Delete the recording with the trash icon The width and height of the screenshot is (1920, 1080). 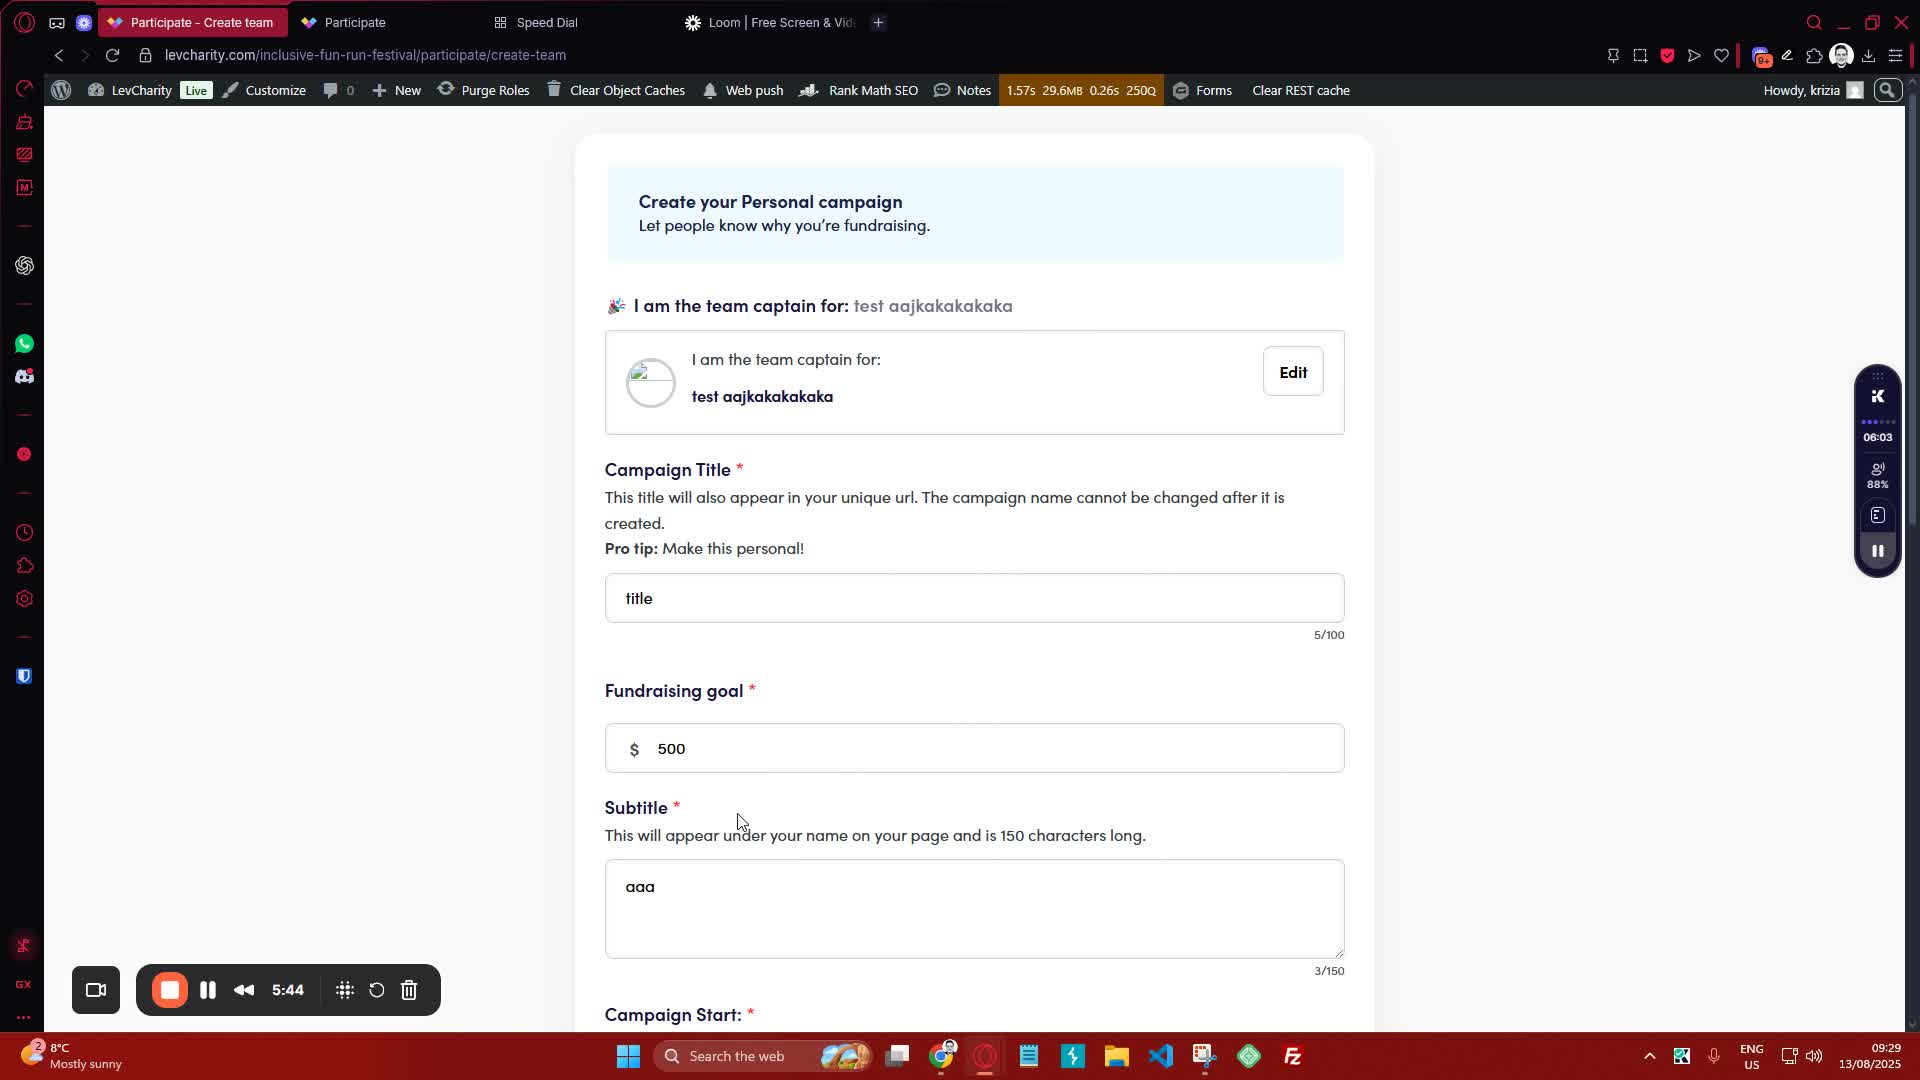click(409, 990)
